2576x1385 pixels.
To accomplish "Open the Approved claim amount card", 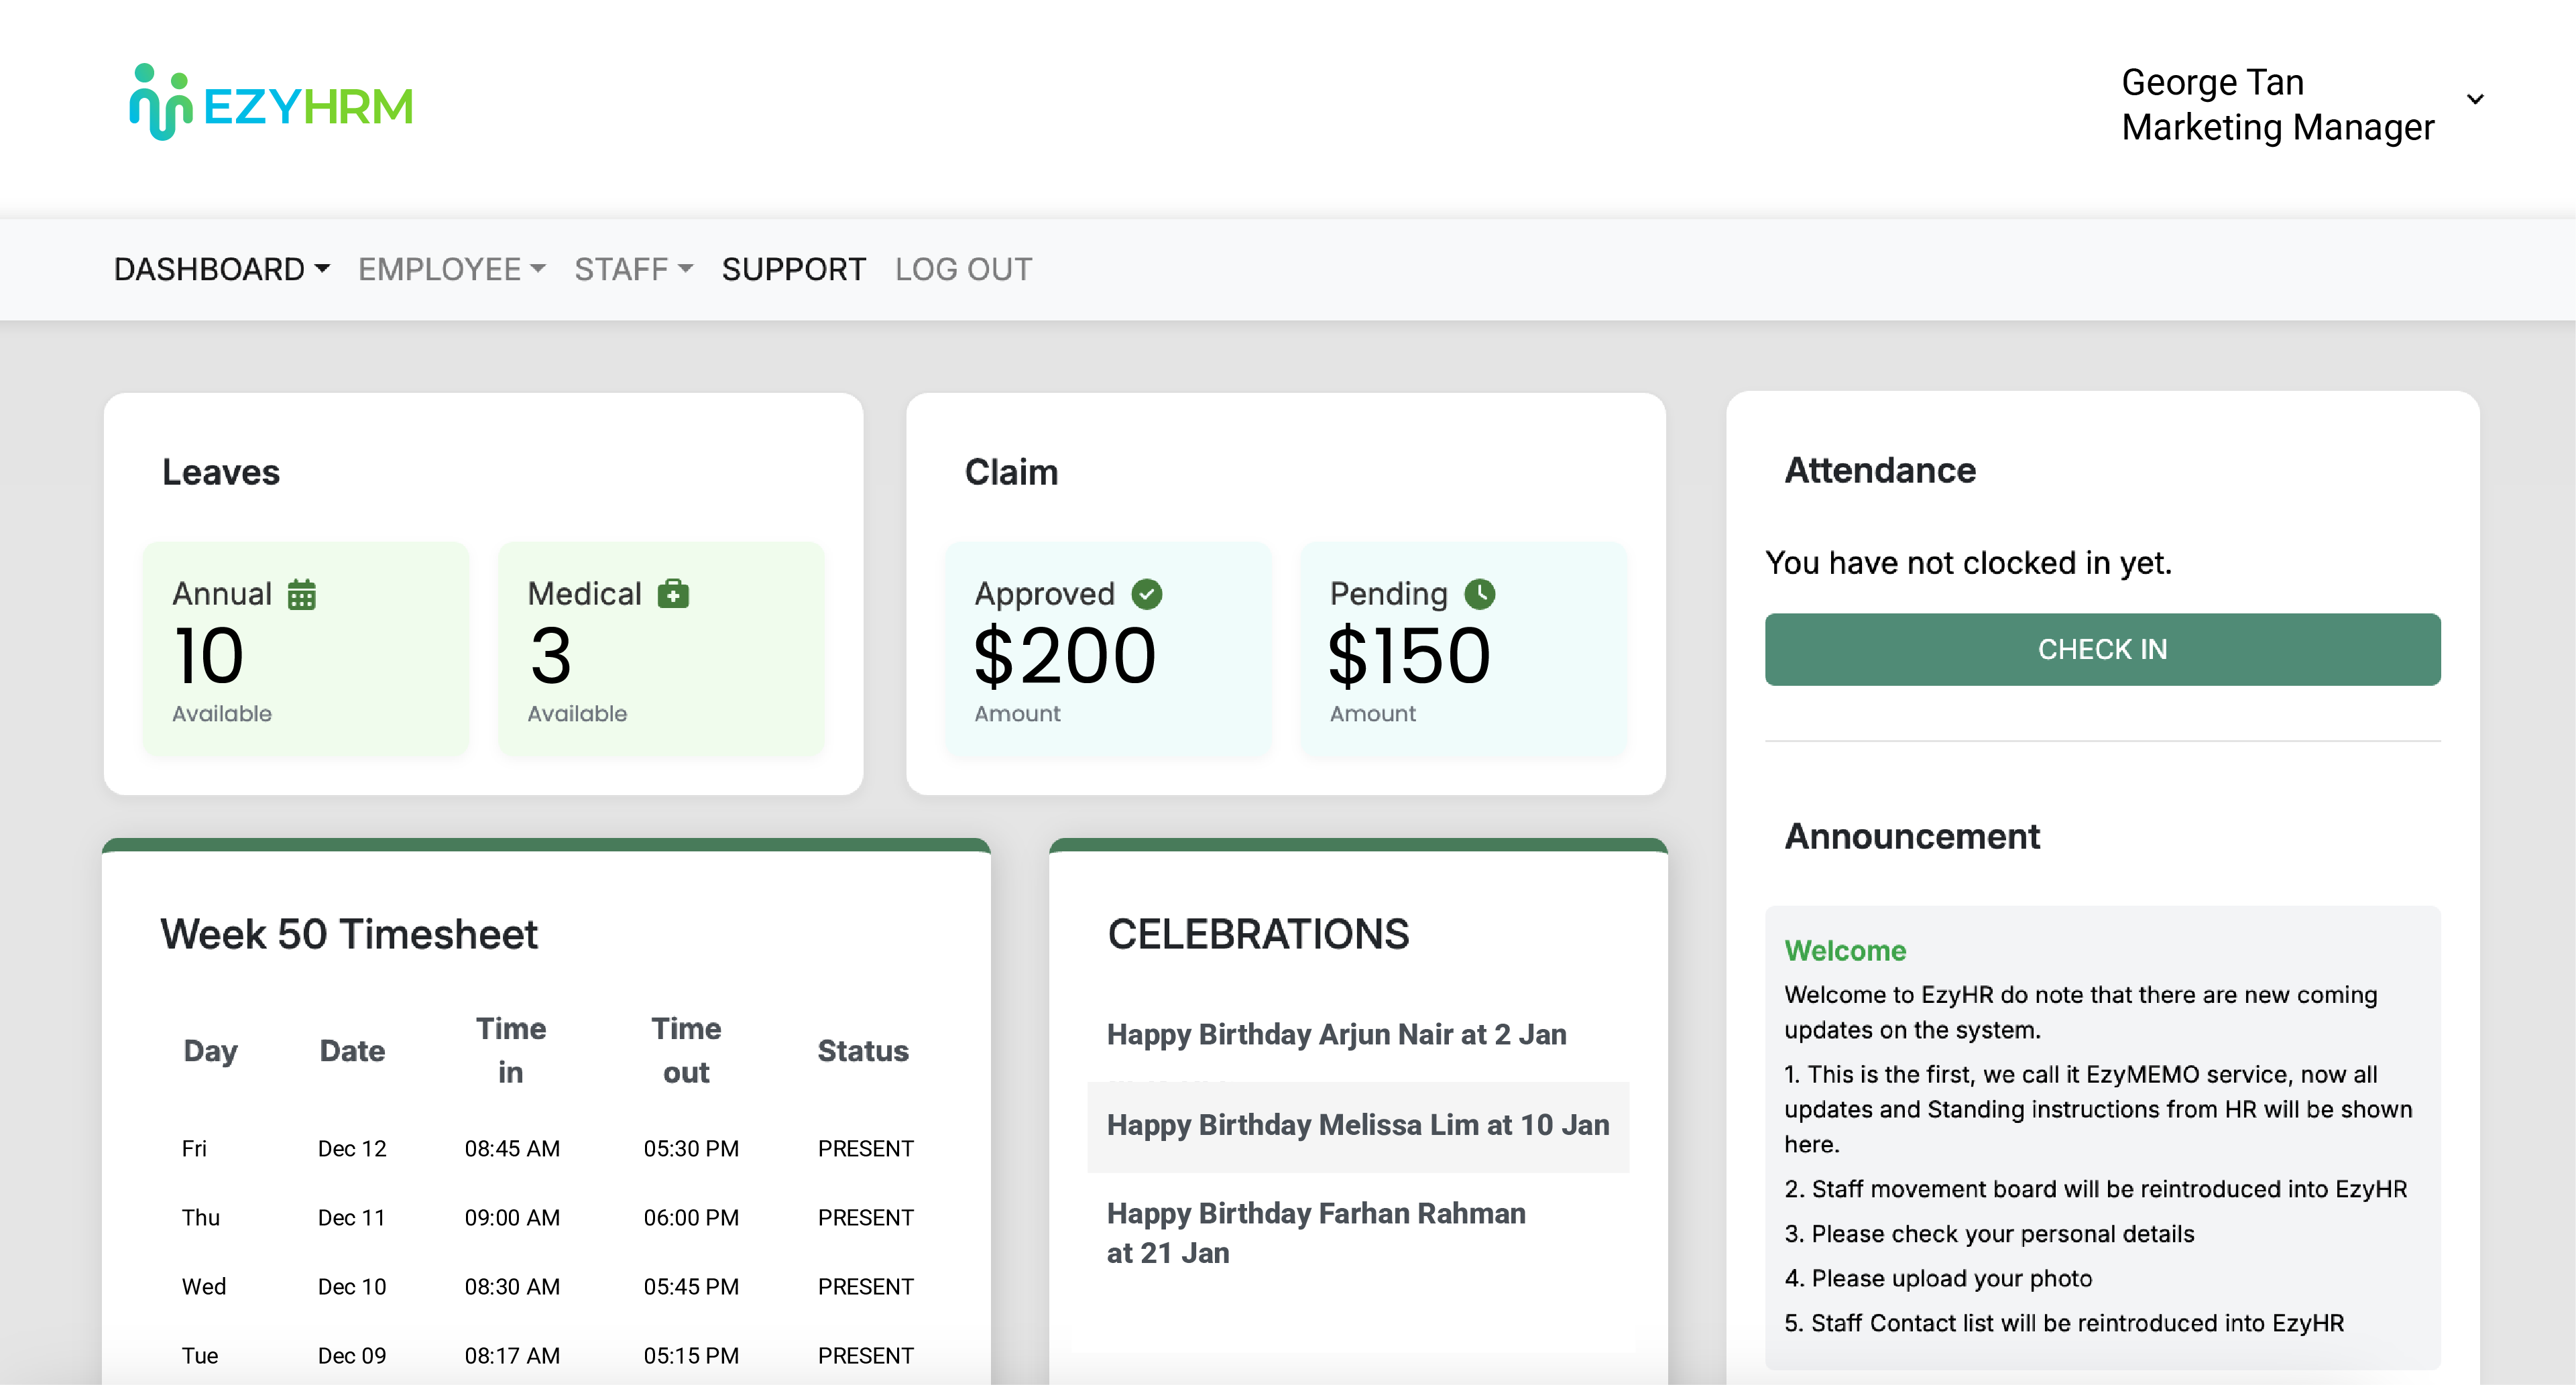I will pyautogui.click(x=1108, y=649).
